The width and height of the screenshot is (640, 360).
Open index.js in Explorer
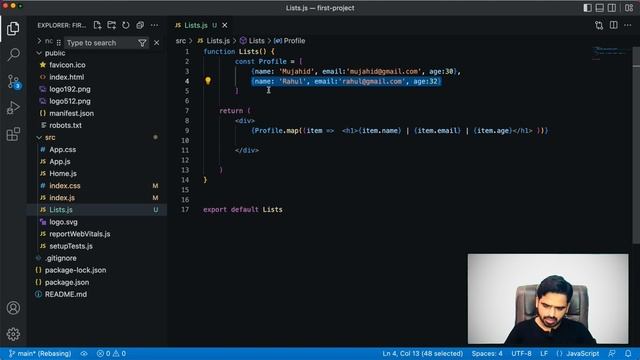[x=62, y=198]
